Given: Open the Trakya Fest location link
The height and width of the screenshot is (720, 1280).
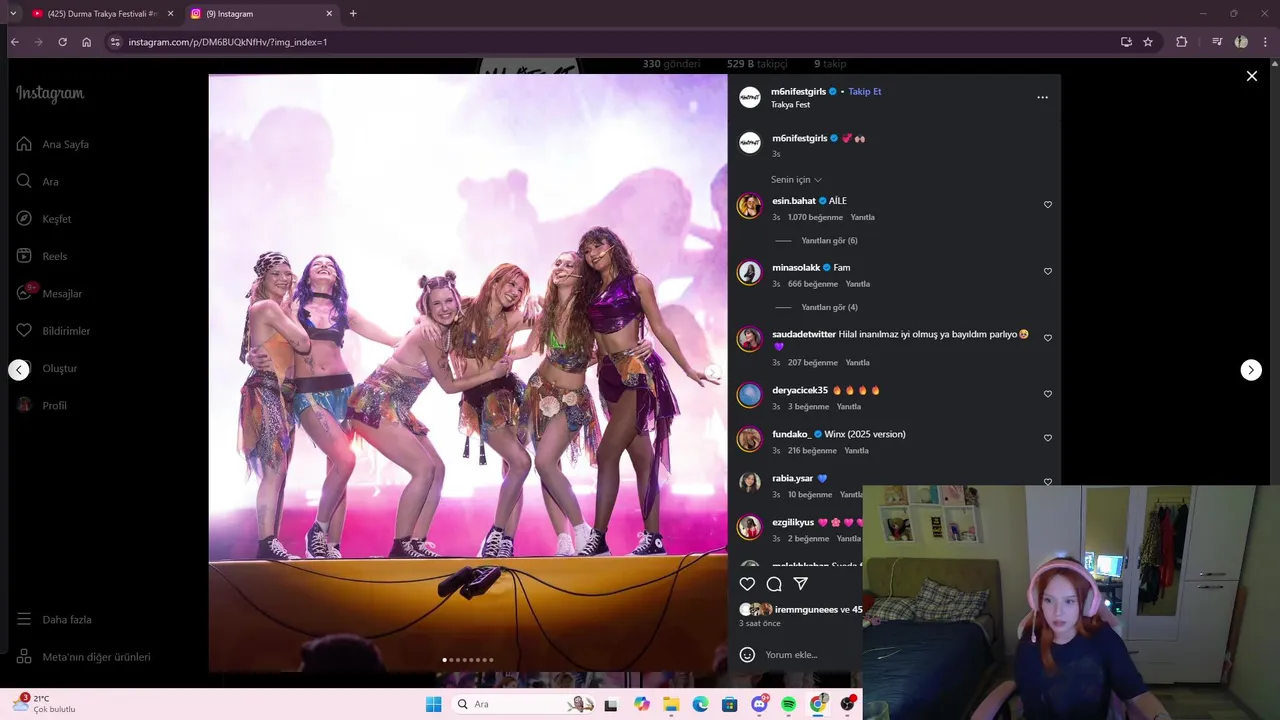Looking at the screenshot, I should pos(790,105).
